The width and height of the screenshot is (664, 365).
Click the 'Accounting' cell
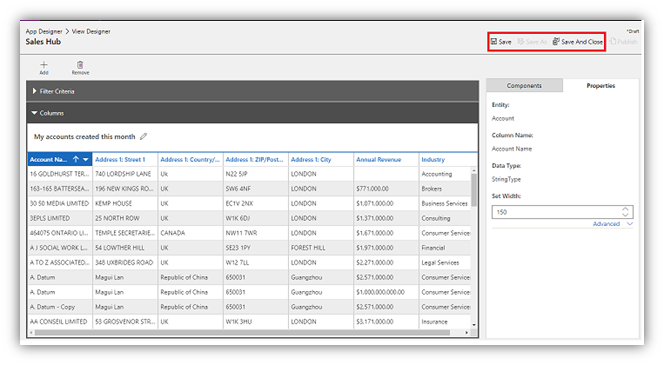[445, 174]
